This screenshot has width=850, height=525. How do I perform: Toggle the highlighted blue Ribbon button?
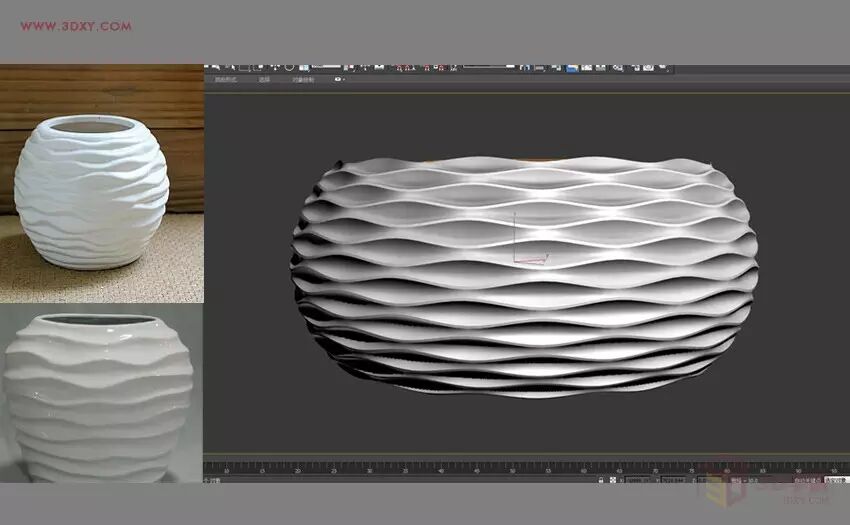(572, 68)
